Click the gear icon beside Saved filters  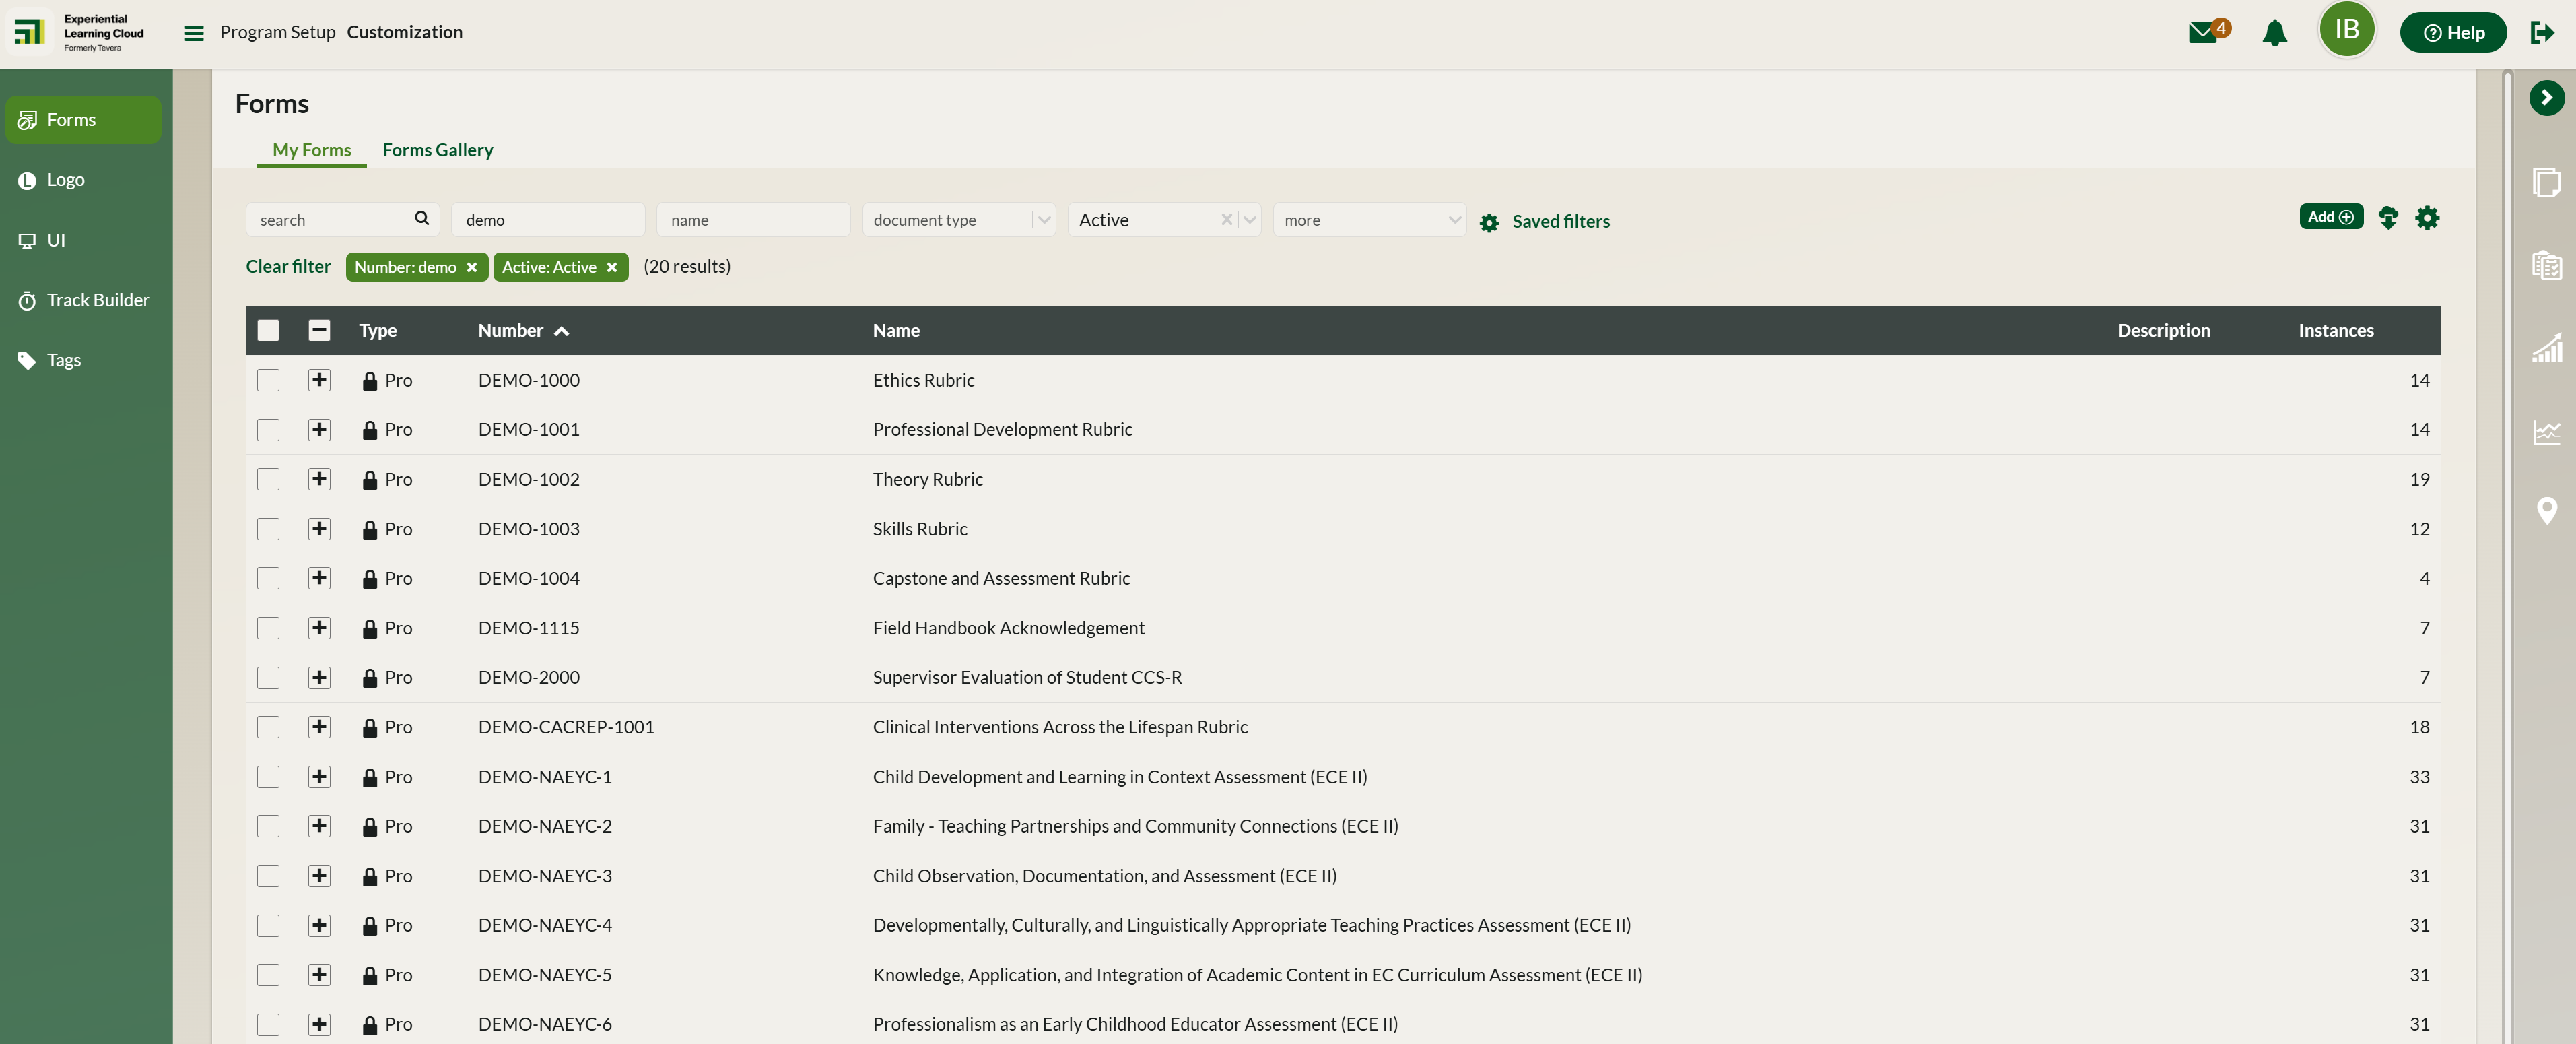point(1489,223)
